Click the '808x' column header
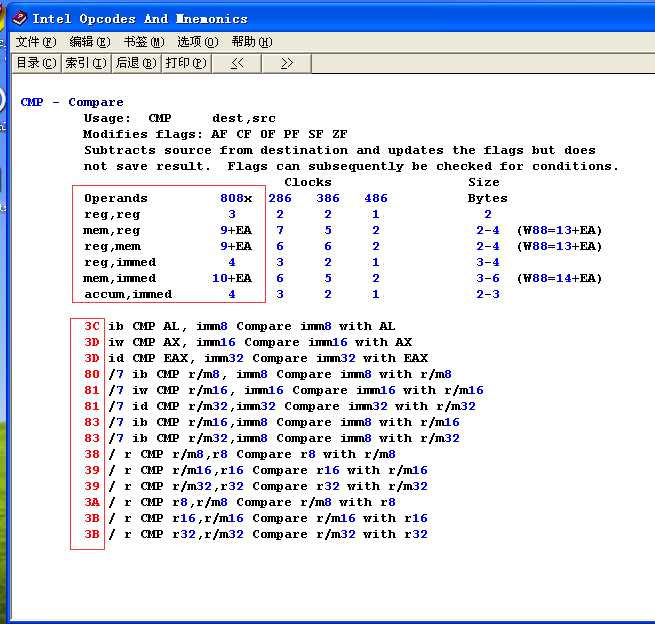The width and height of the screenshot is (655, 624). tap(236, 198)
